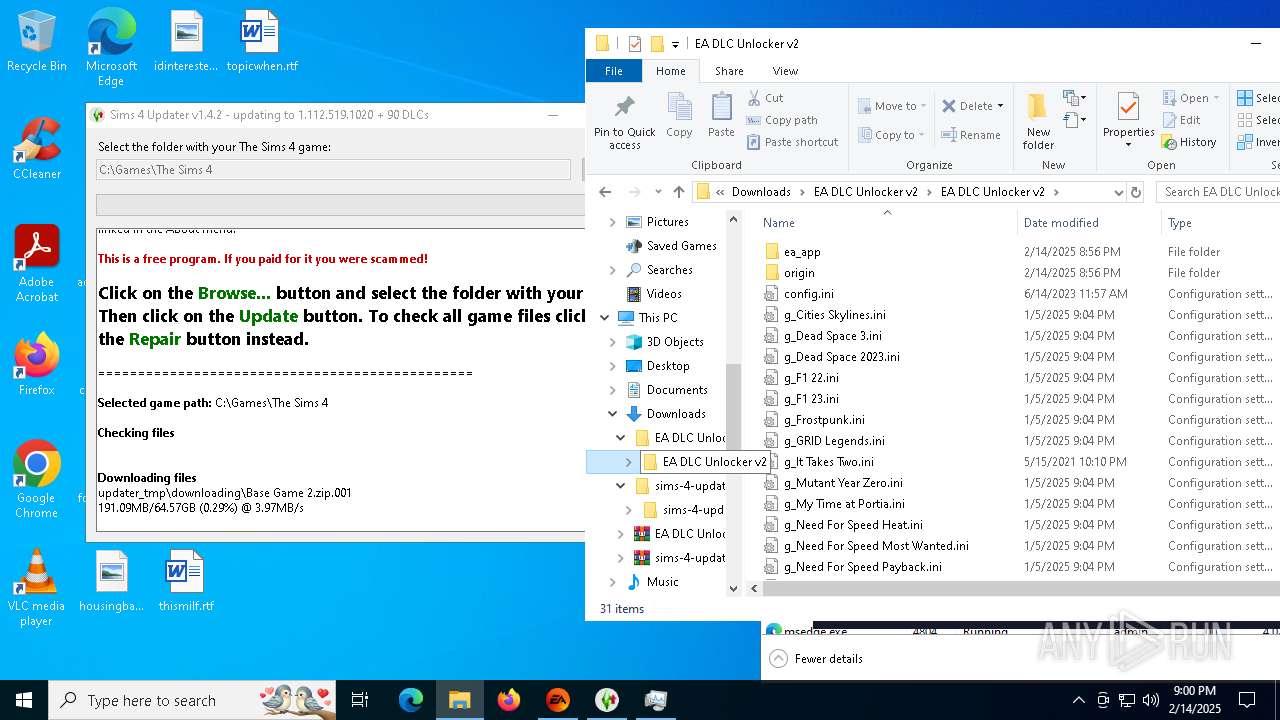1280x720 pixels.
Task: Click Paste shortcut in ribbon
Action: 792,142
